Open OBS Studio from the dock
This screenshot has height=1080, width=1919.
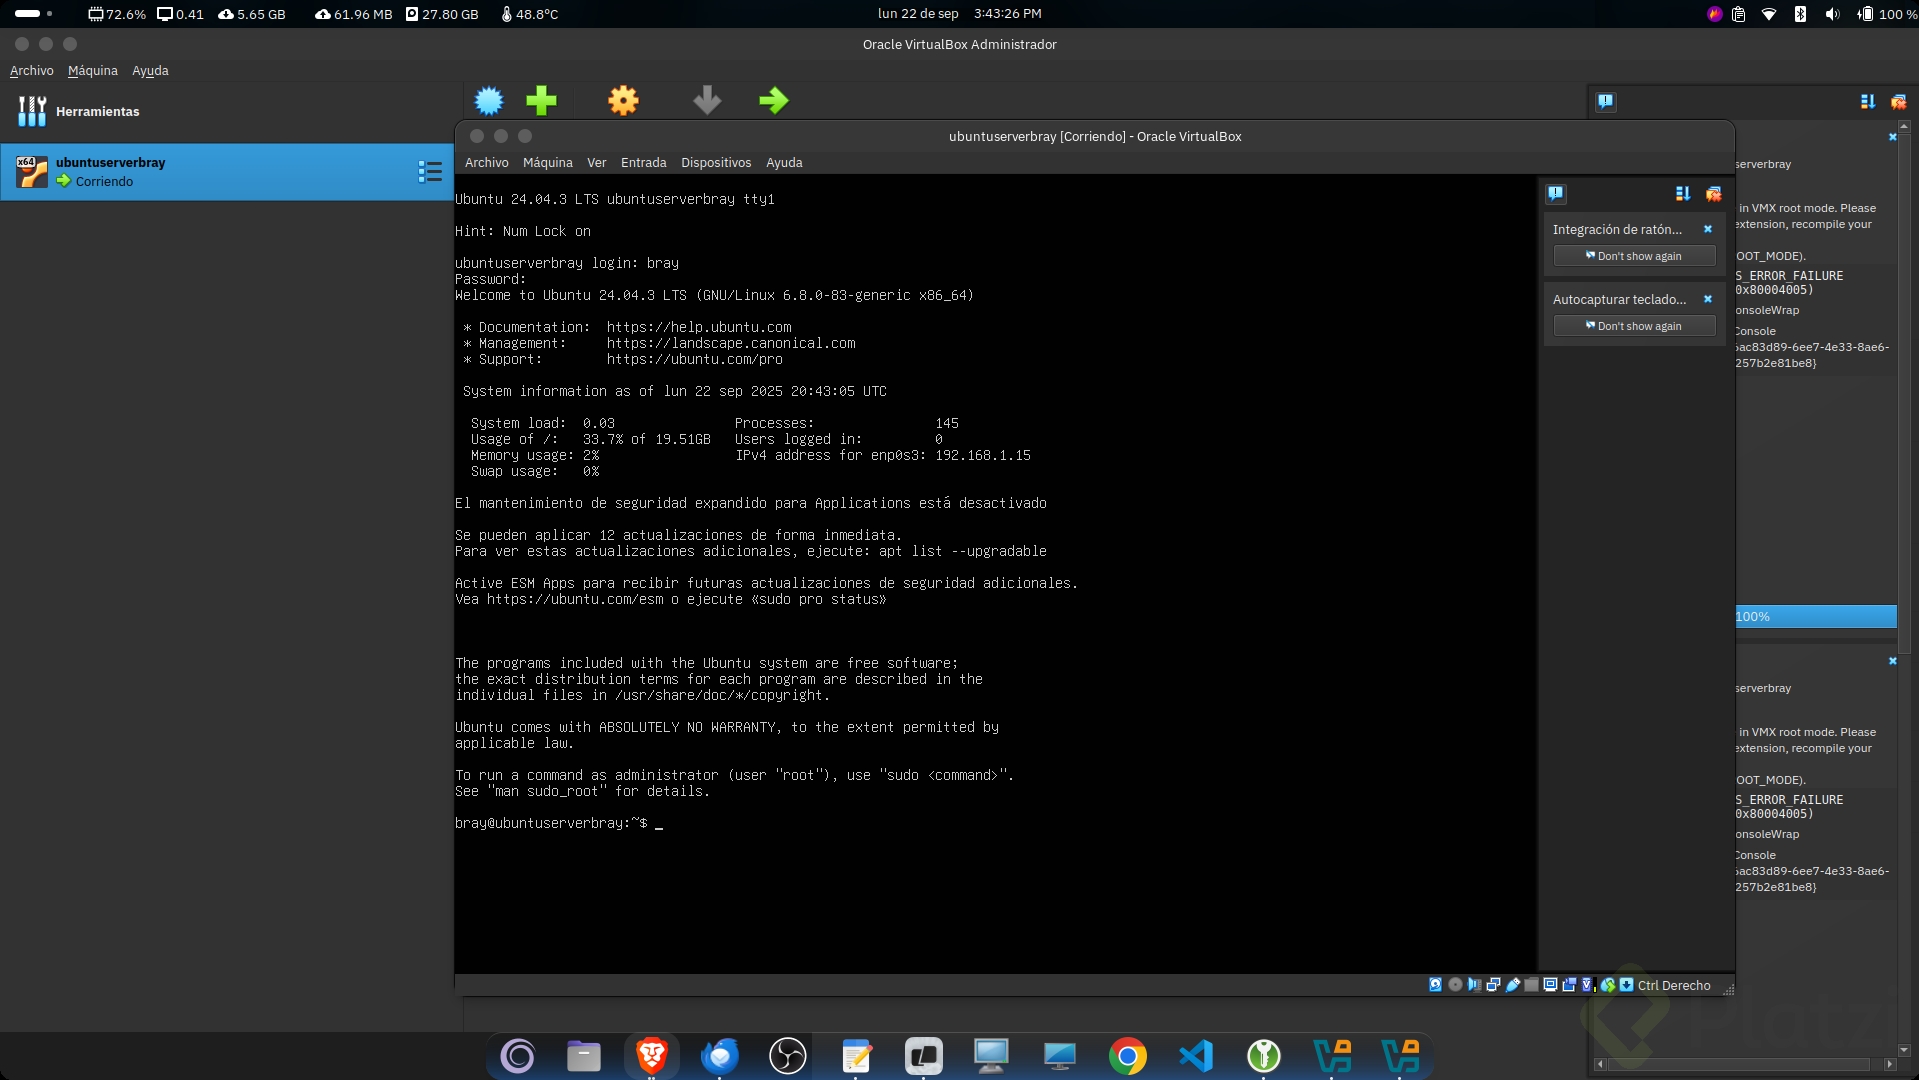[787, 1055]
